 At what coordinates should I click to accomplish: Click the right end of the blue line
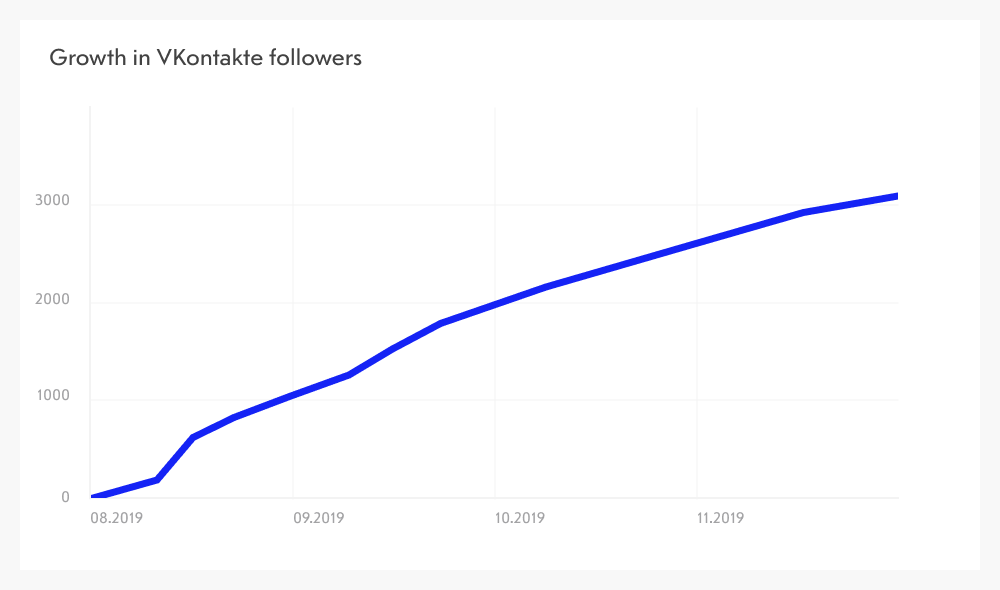[896, 196]
